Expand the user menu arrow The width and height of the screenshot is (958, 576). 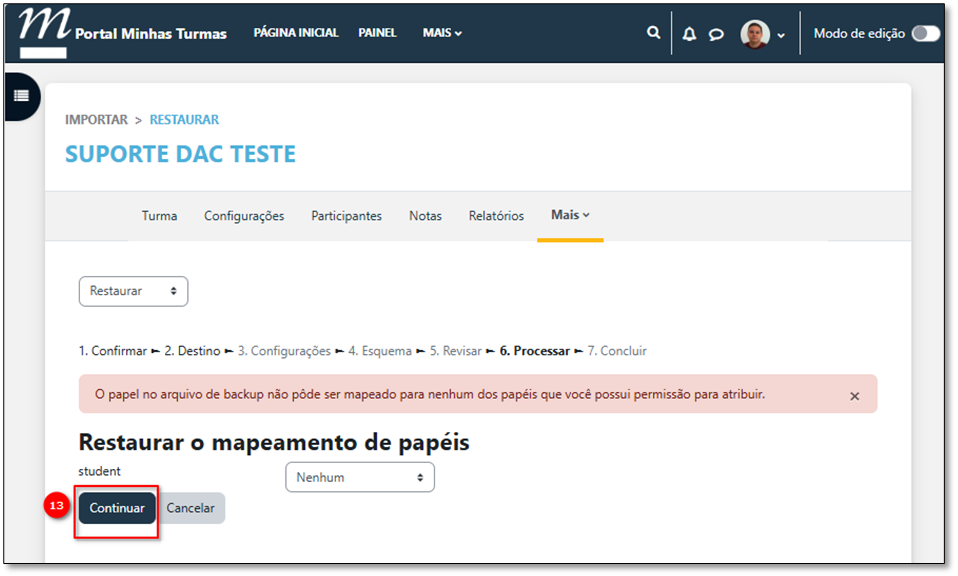781,35
